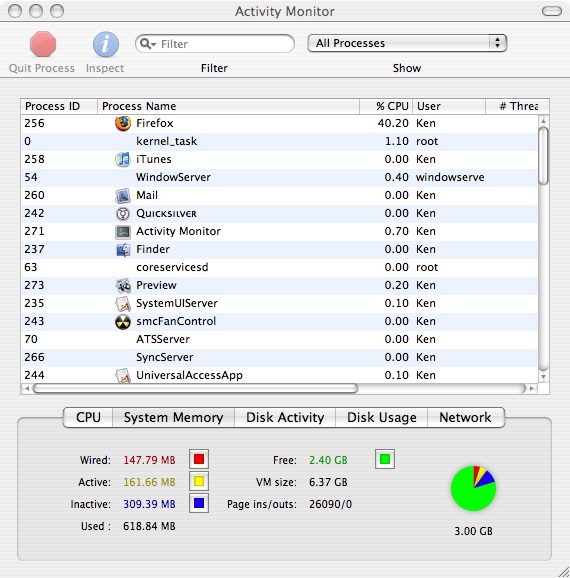This screenshot has height=578, width=570.
Task: Click the Page ins/outs value 26090/0
Action: point(330,504)
